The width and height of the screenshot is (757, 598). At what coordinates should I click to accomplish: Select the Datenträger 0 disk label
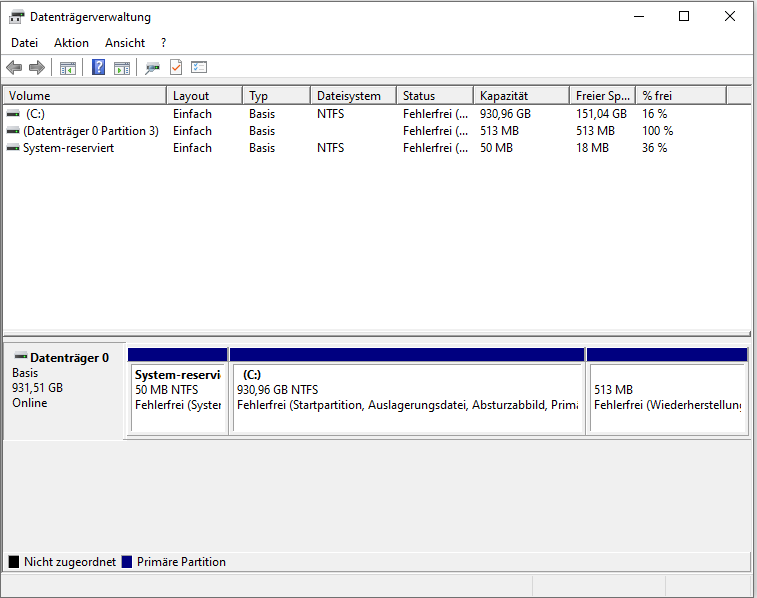click(x=69, y=358)
